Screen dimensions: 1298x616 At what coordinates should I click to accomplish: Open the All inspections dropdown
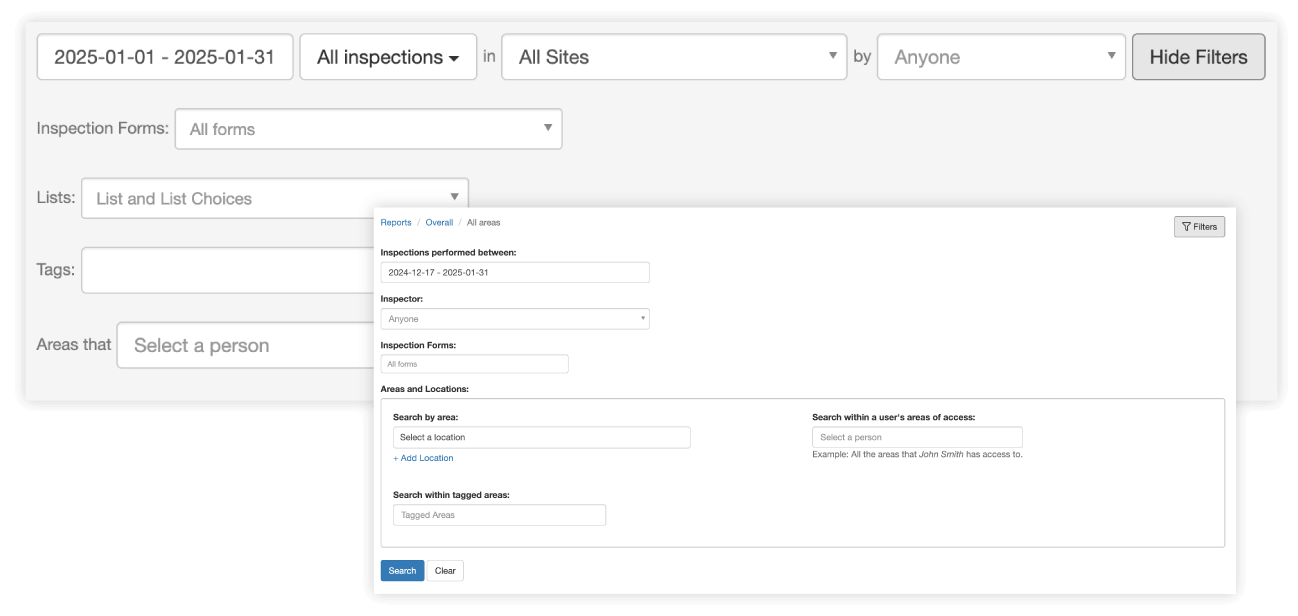click(x=388, y=56)
